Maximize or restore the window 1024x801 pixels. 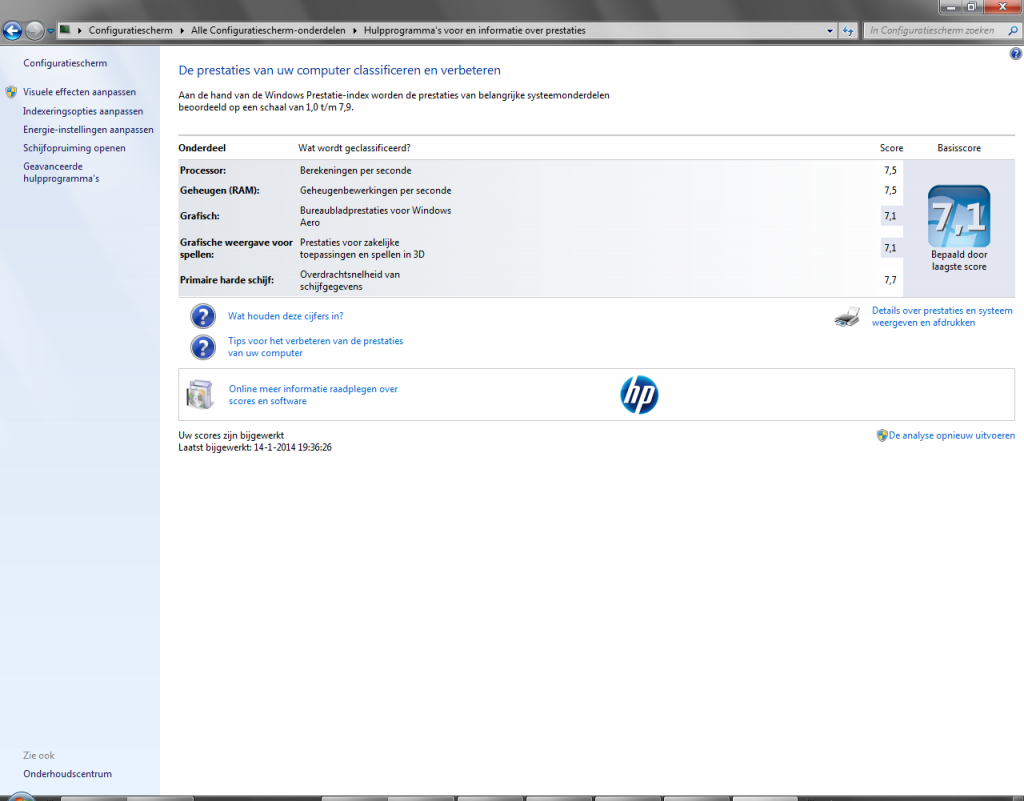click(x=971, y=7)
